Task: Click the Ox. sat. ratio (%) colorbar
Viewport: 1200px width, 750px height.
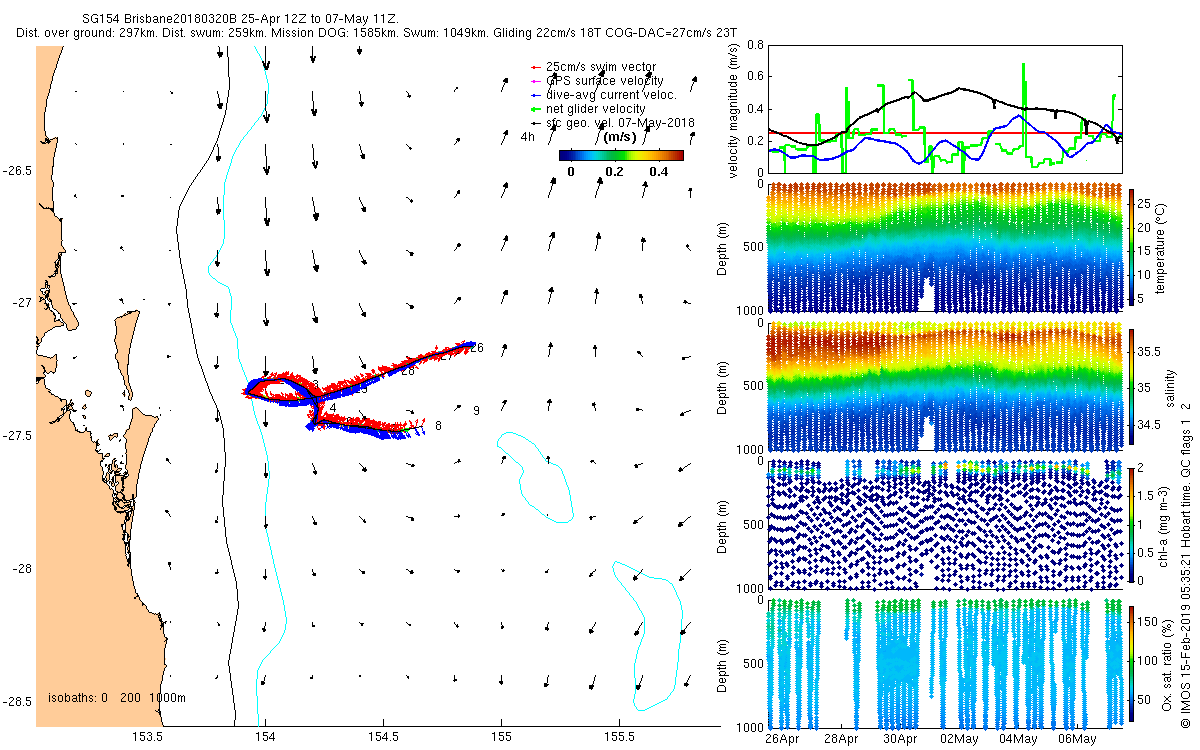Action: click(1134, 663)
